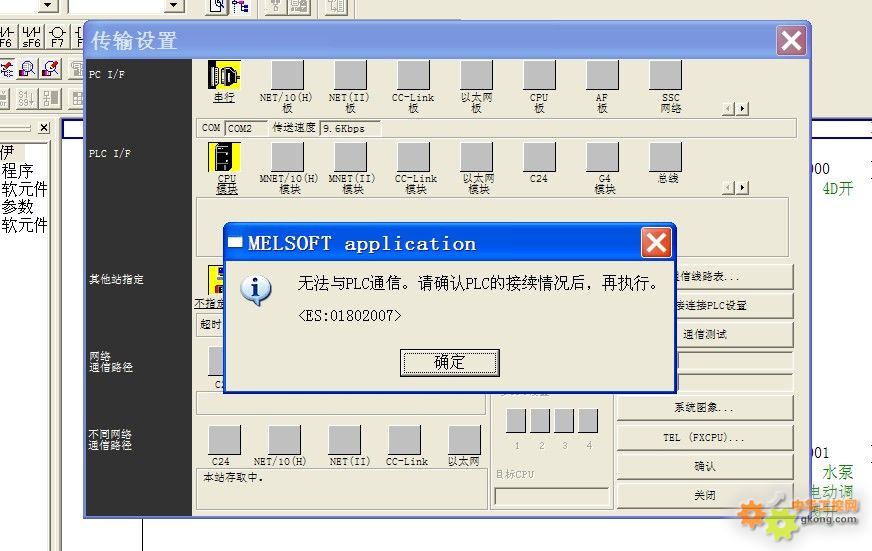Close the MELSOFT application error dialog
Screen dimensions: 872x551
[656, 242]
